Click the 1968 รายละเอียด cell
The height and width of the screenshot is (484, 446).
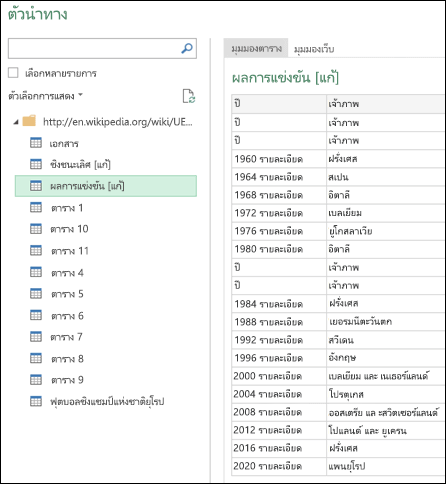279,195
